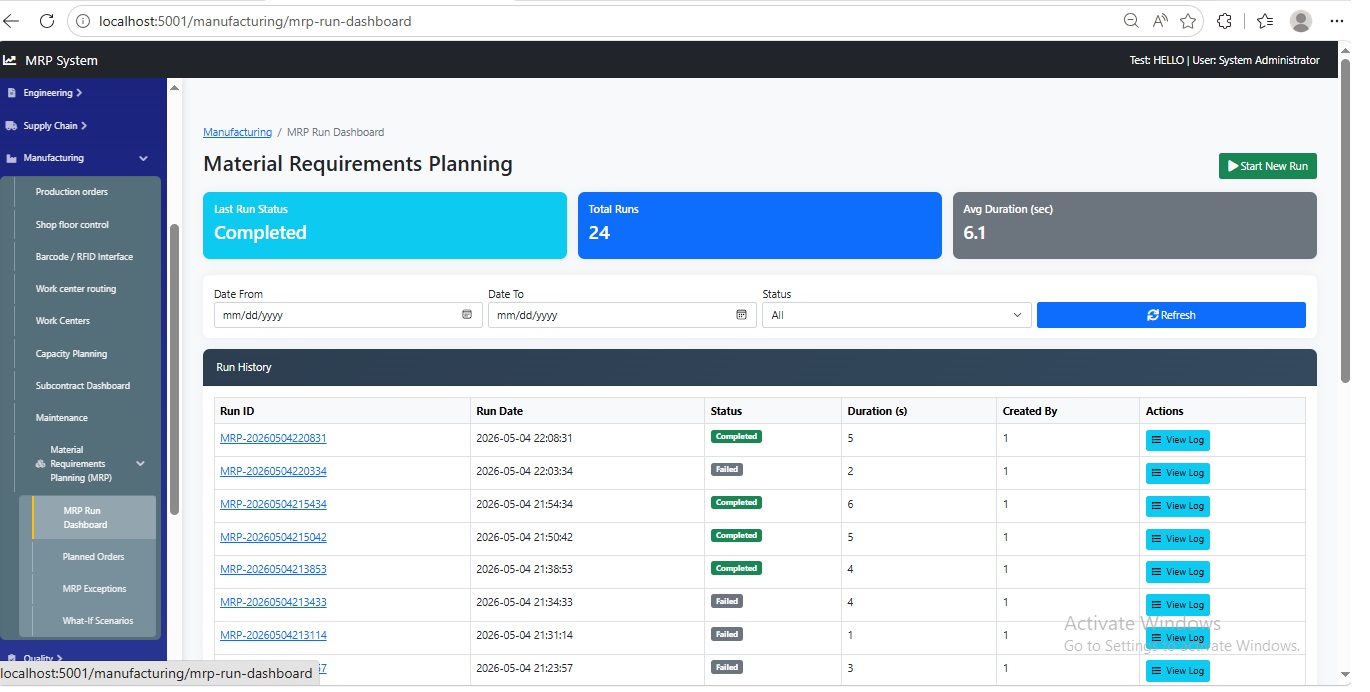Click the Supply Chain truck icon
Viewport: 1370px width, 692px height.
pyautogui.click(x=12, y=126)
